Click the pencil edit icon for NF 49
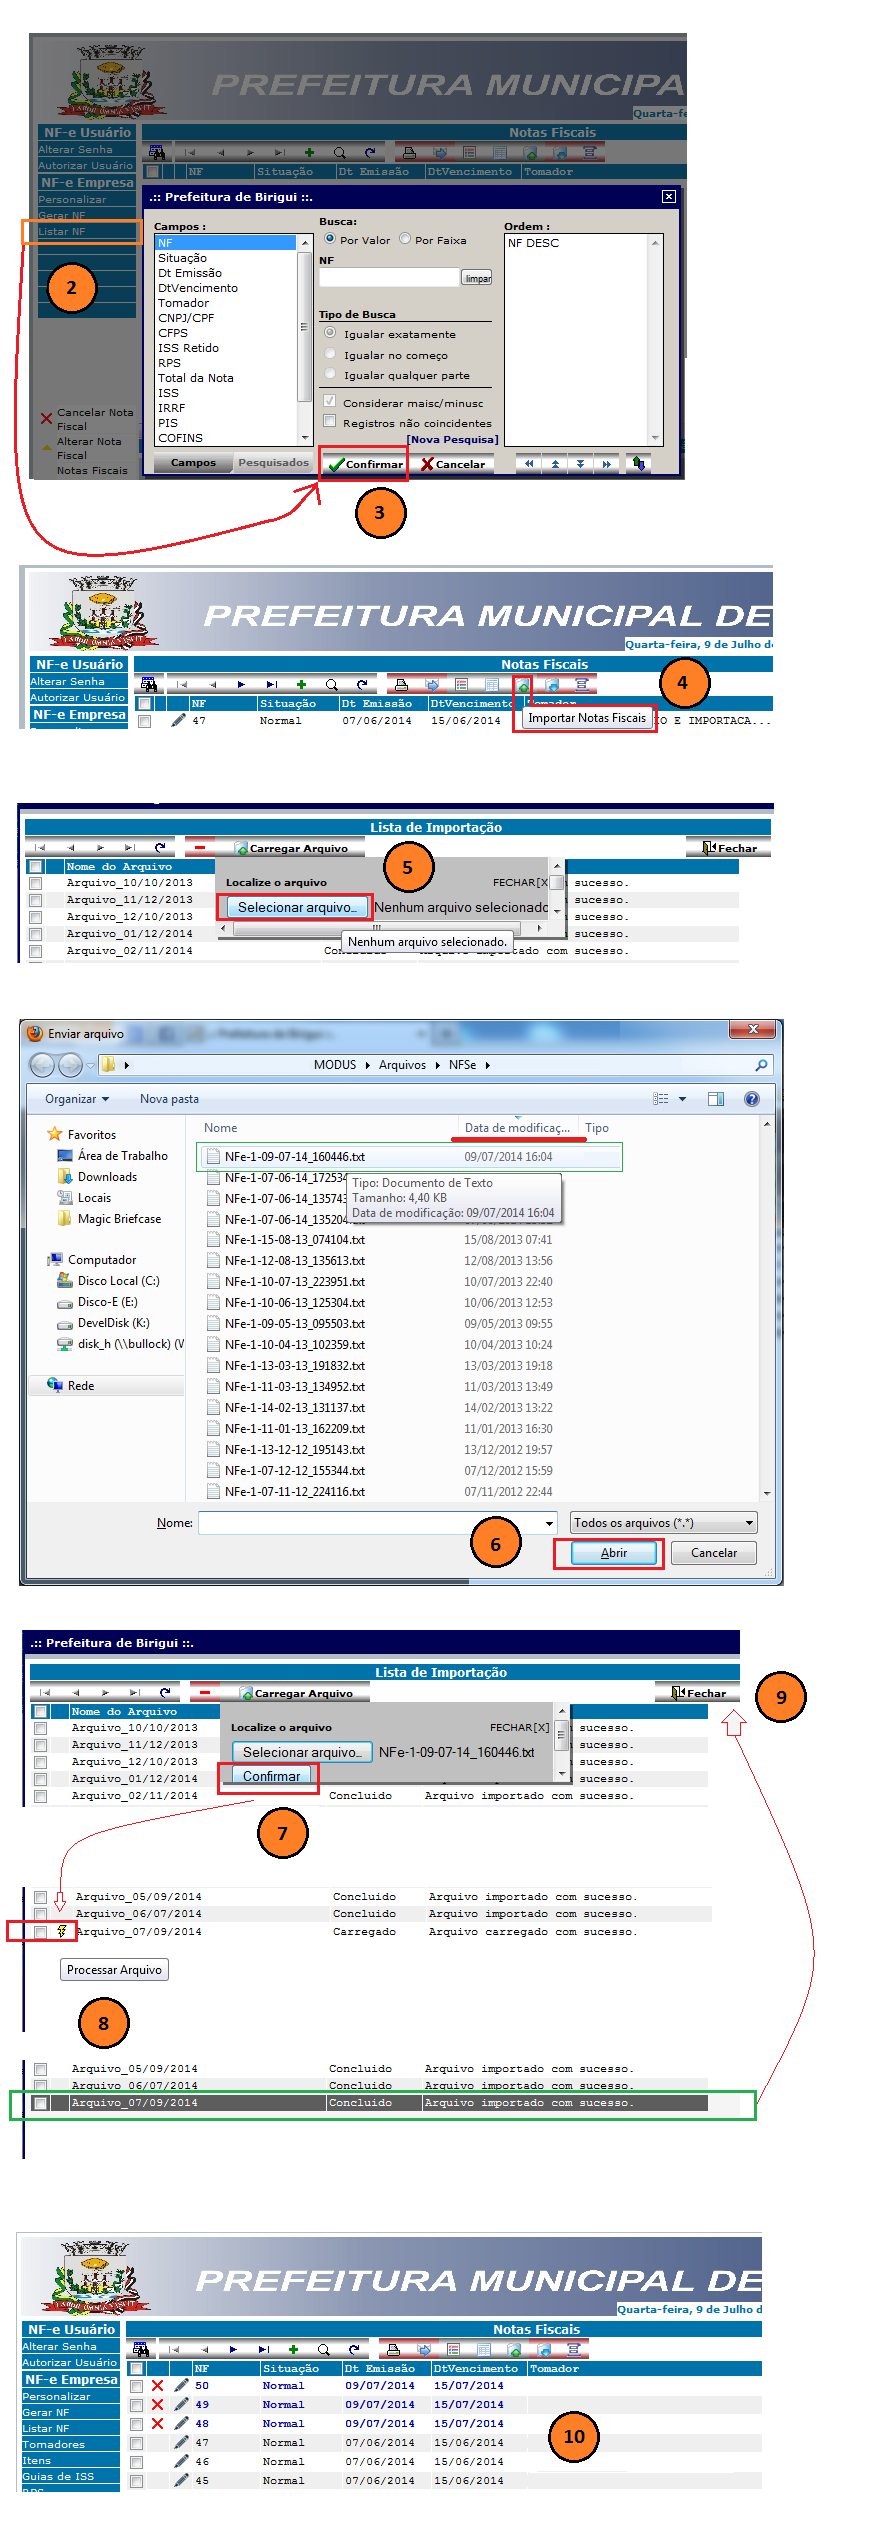The image size is (886, 2537). (181, 2405)
